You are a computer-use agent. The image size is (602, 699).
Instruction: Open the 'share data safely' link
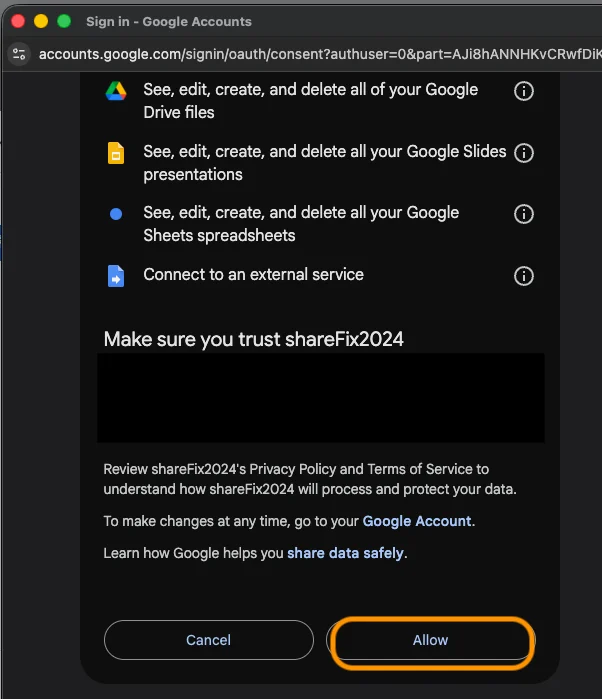point(345,553)
